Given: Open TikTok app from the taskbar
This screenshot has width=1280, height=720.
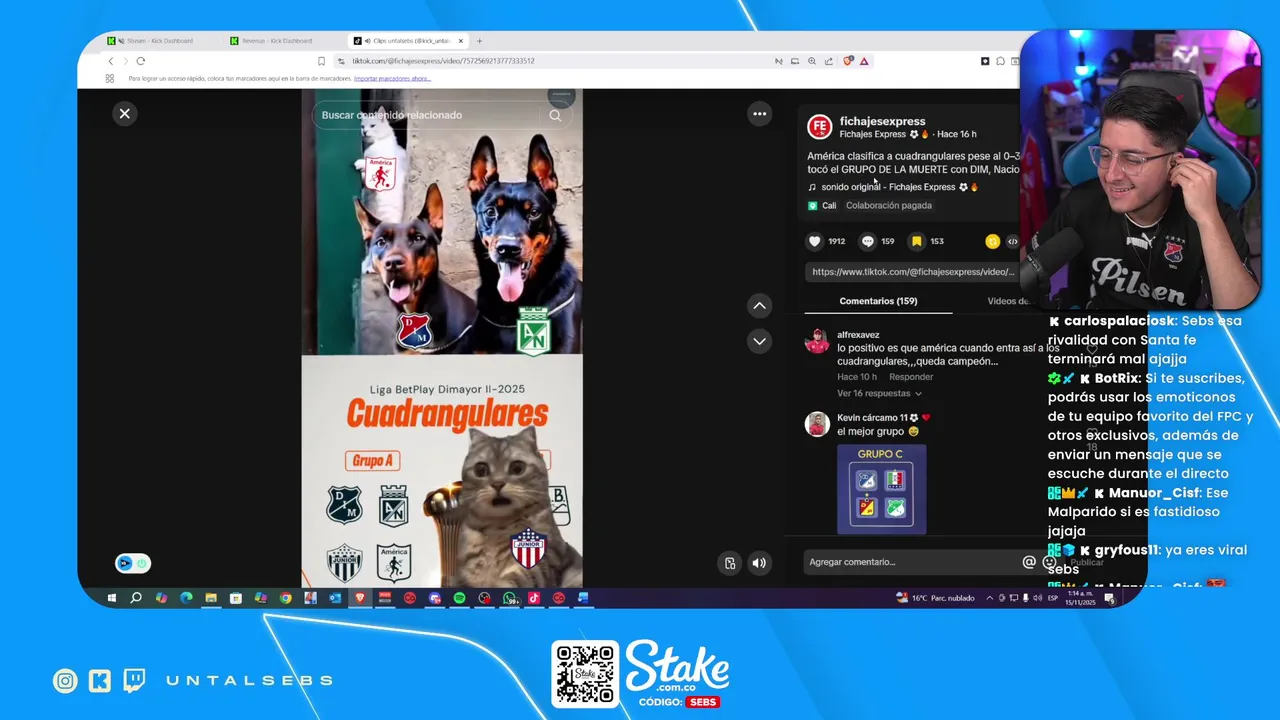Looking at the screenshot, I should 534,598.
